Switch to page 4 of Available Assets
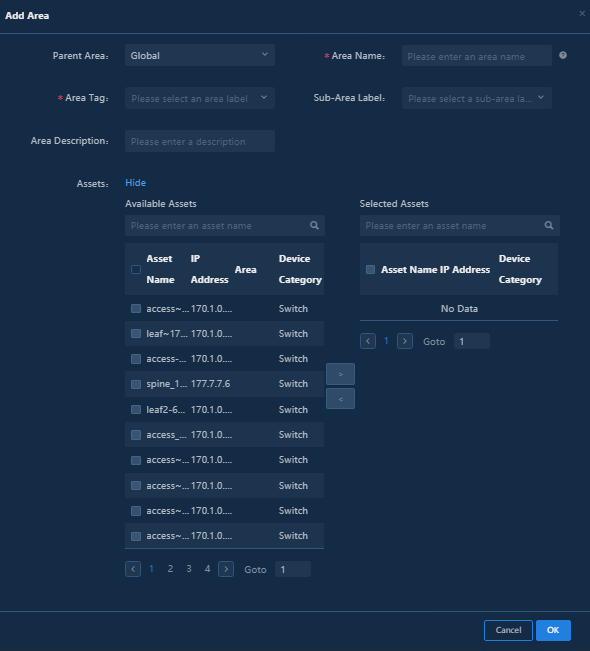Screen dimensions: 590x651 pos(207,569)
